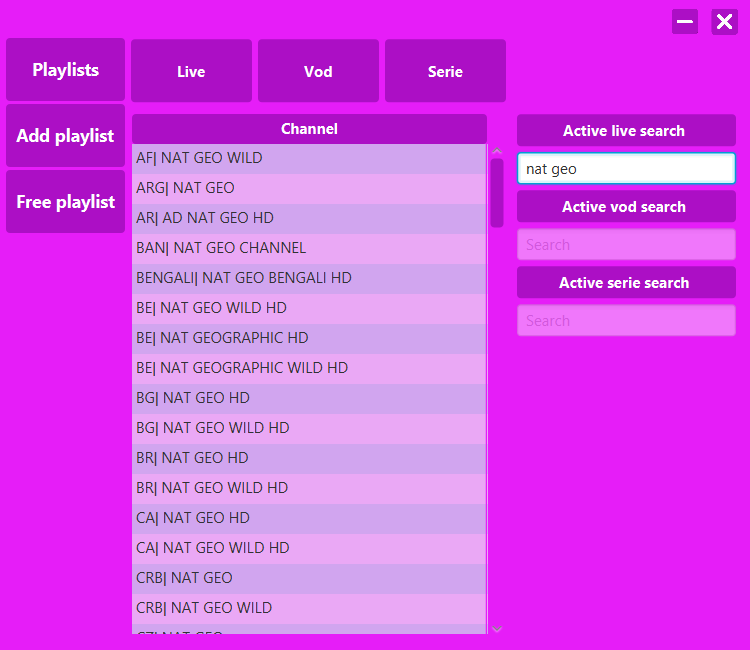Select channel AF| NAT GEO WILD

[x=309, y=158]
